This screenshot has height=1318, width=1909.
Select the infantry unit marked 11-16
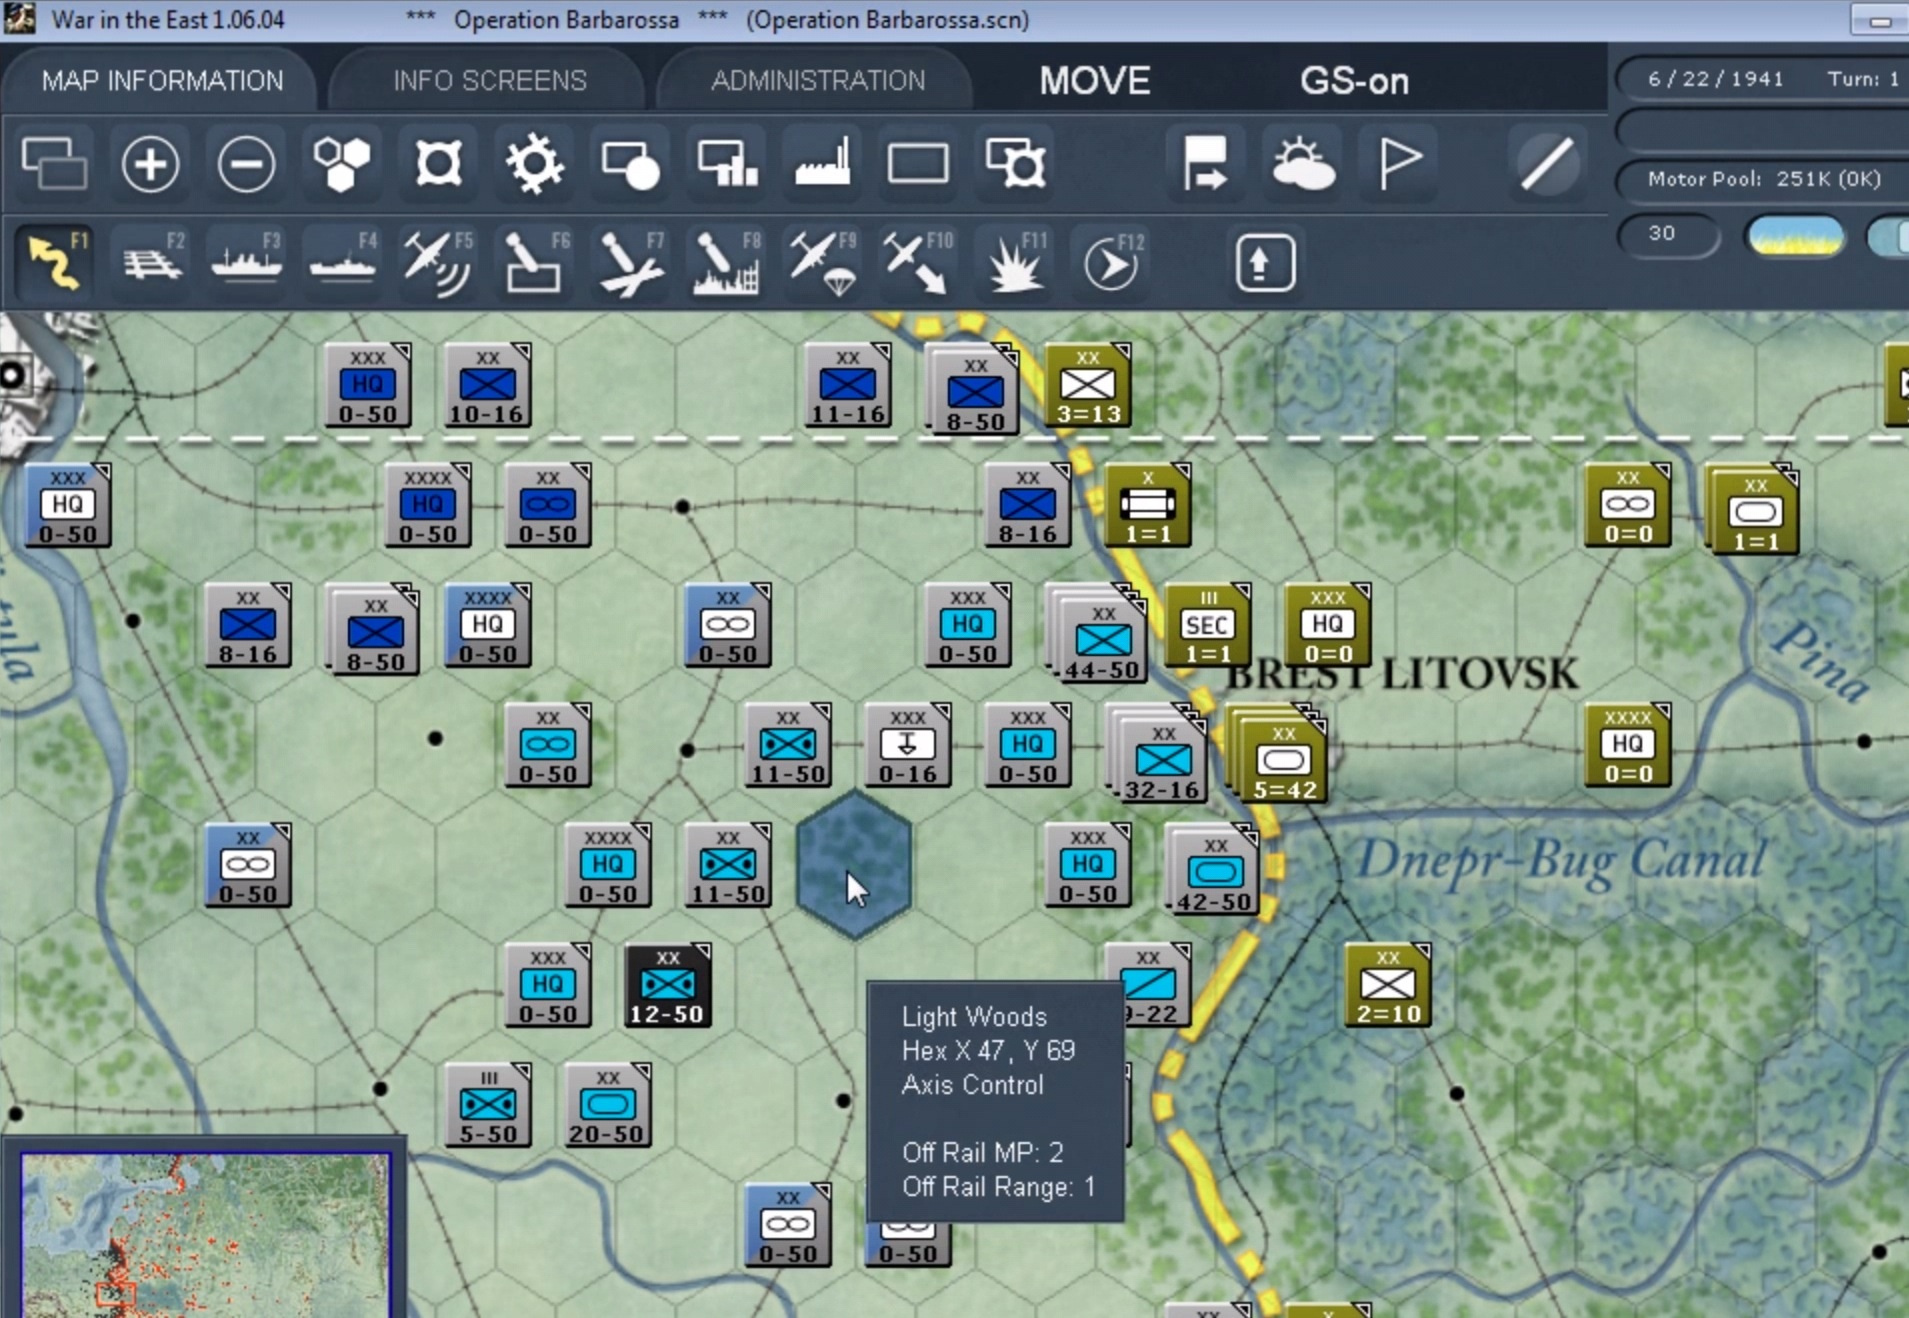pos(848,385)
